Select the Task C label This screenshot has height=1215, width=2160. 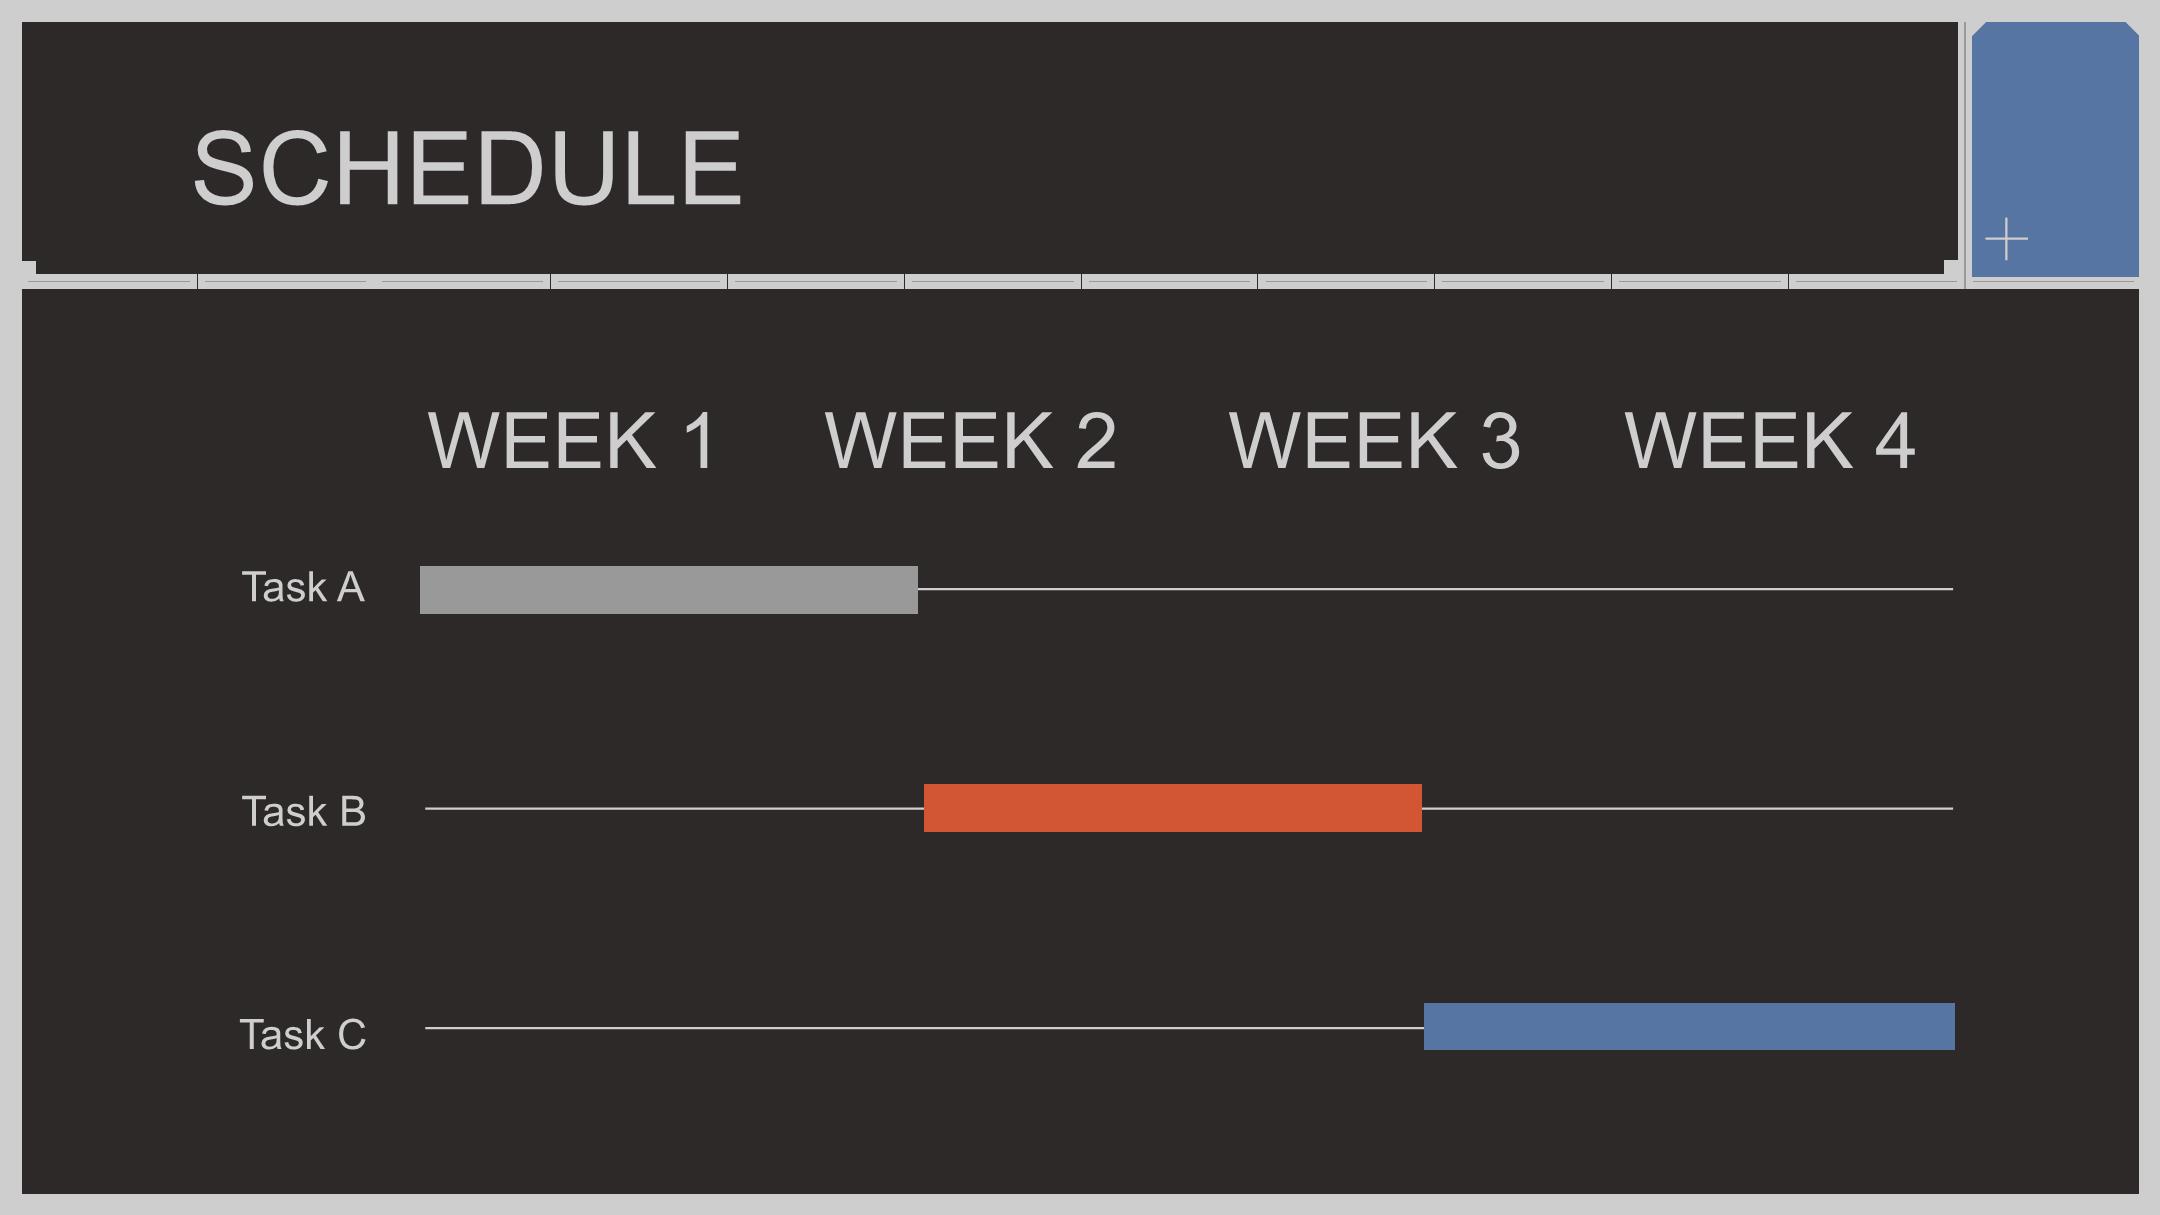(303, 1034)
